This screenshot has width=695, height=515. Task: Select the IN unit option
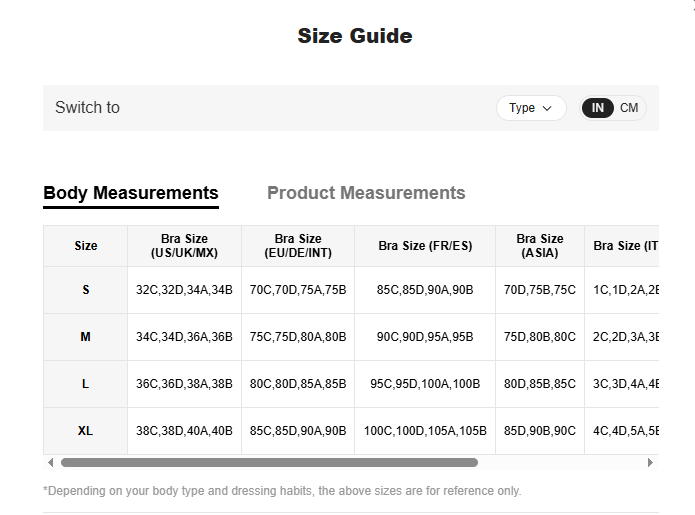597,108
